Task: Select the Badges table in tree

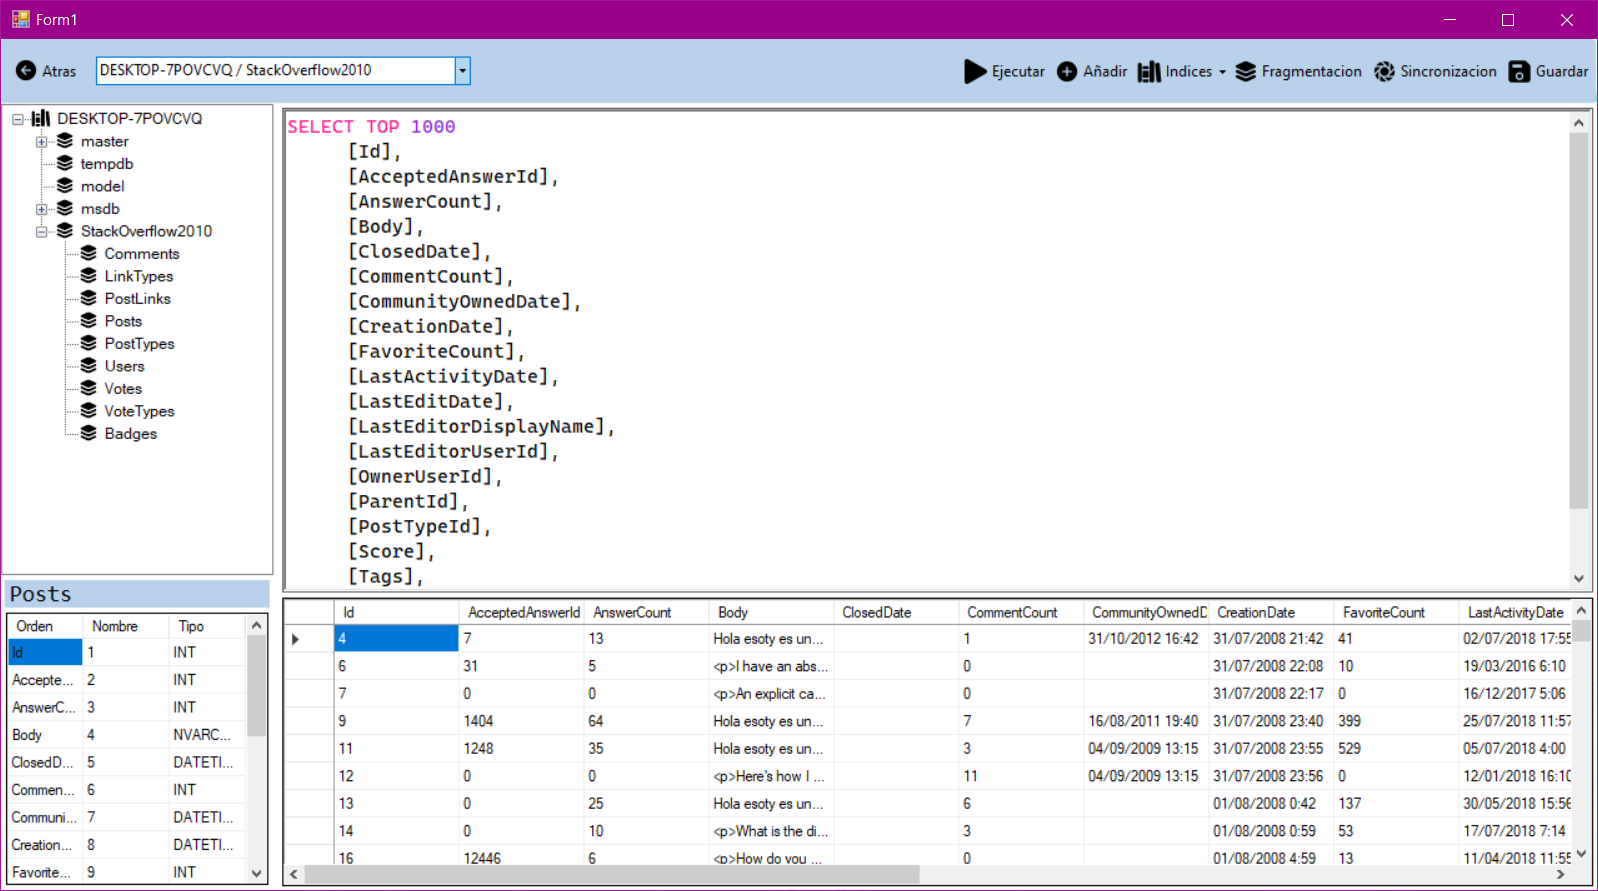Action: tap(131, 434)
